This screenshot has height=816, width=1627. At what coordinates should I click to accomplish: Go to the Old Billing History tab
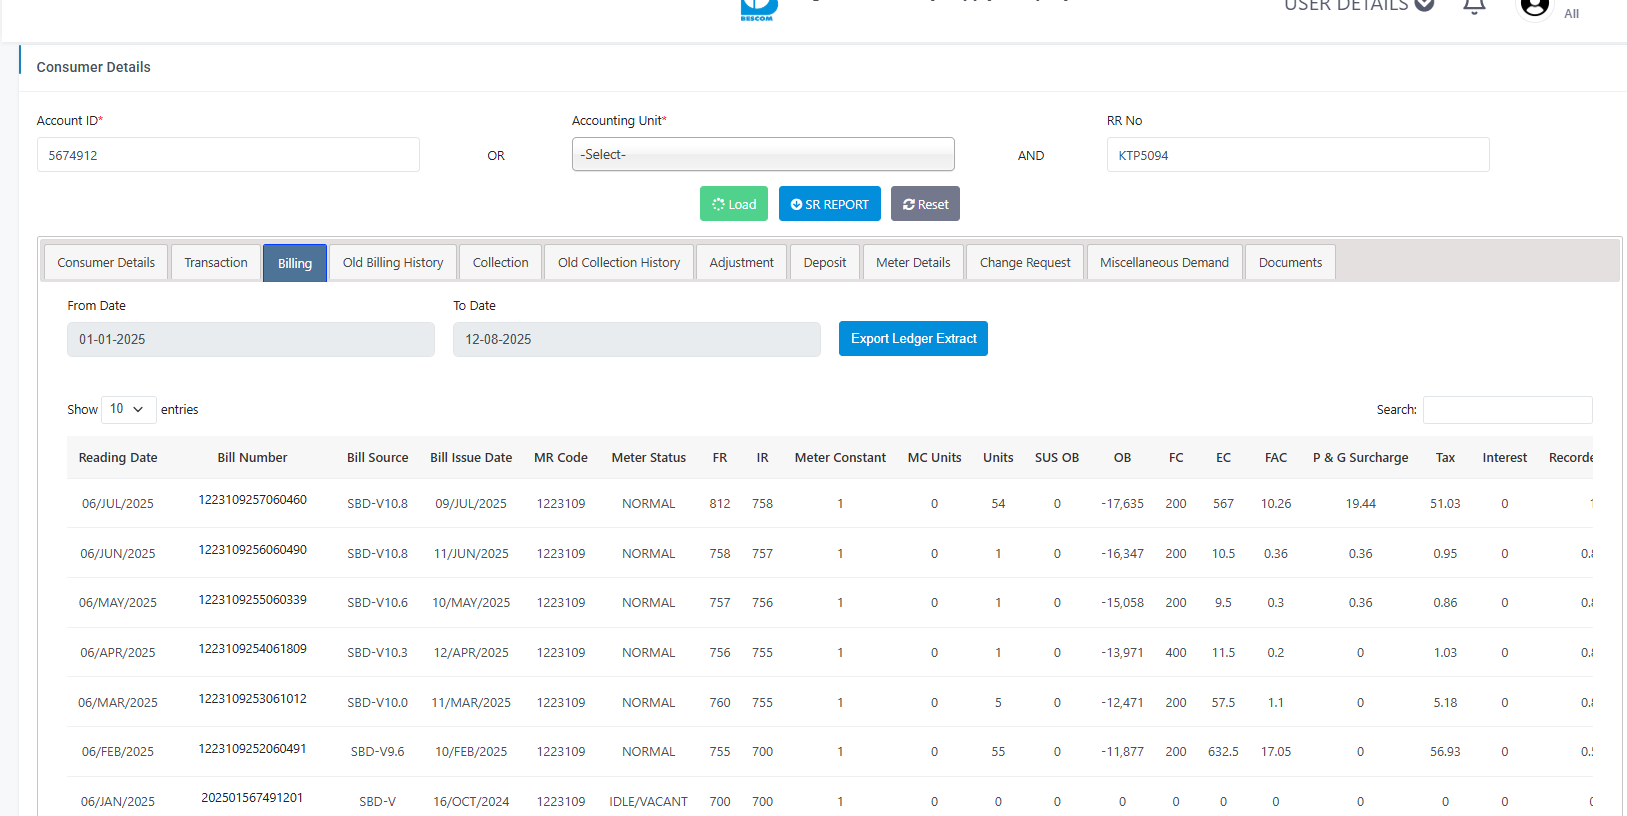[392, 263]
